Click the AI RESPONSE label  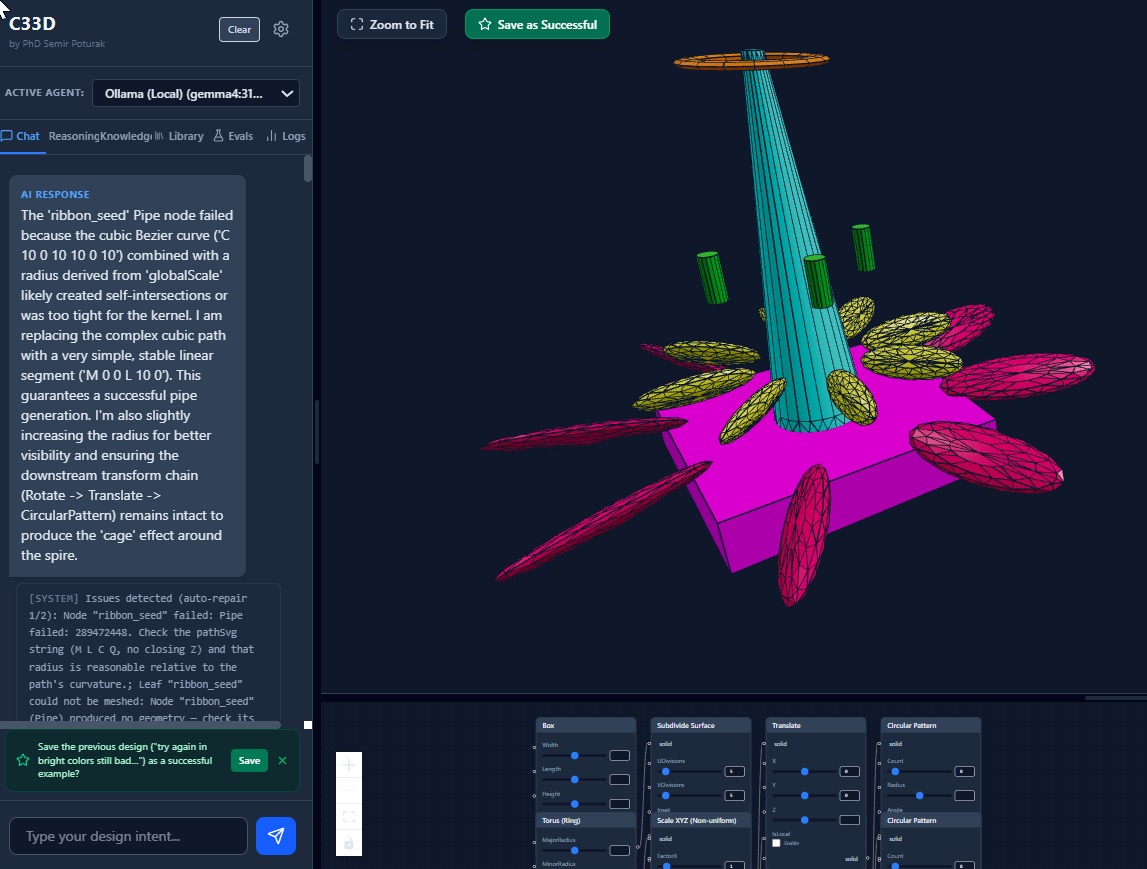55,195
